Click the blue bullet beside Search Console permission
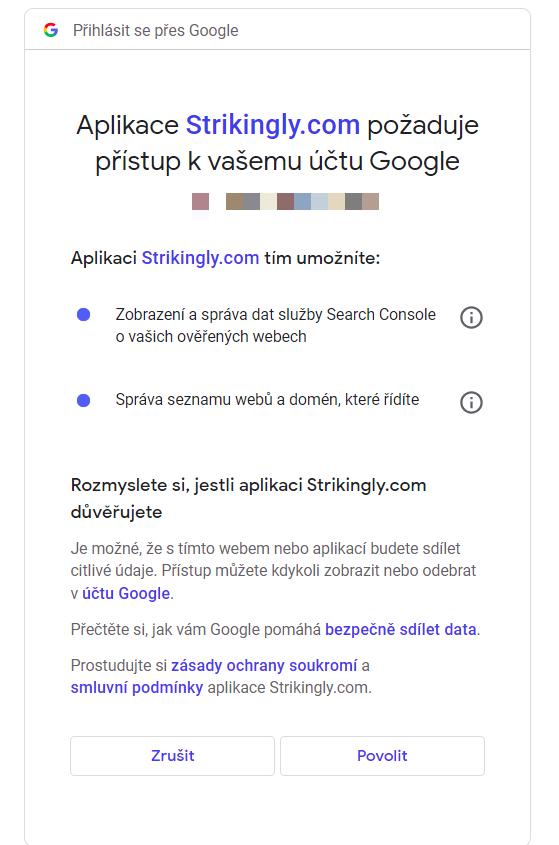 [x=84, y=314]
